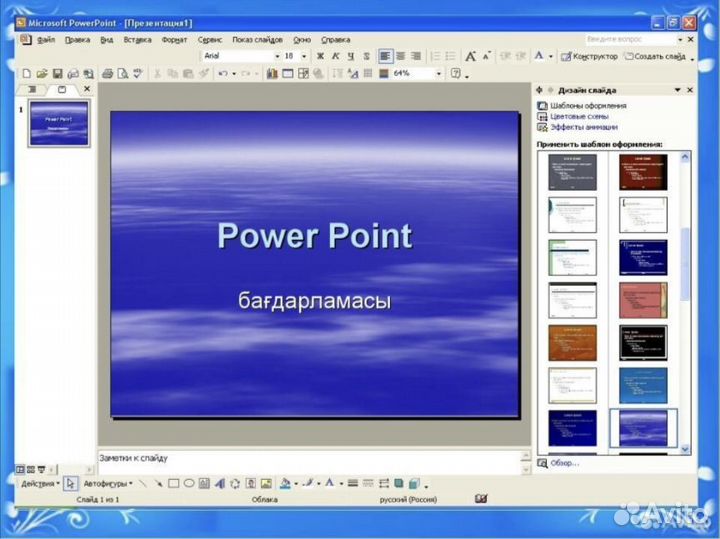This screenshot has width=720, height=539.
Task: Open the task pane title dropdown arrow
Action: tap(677, 90)
